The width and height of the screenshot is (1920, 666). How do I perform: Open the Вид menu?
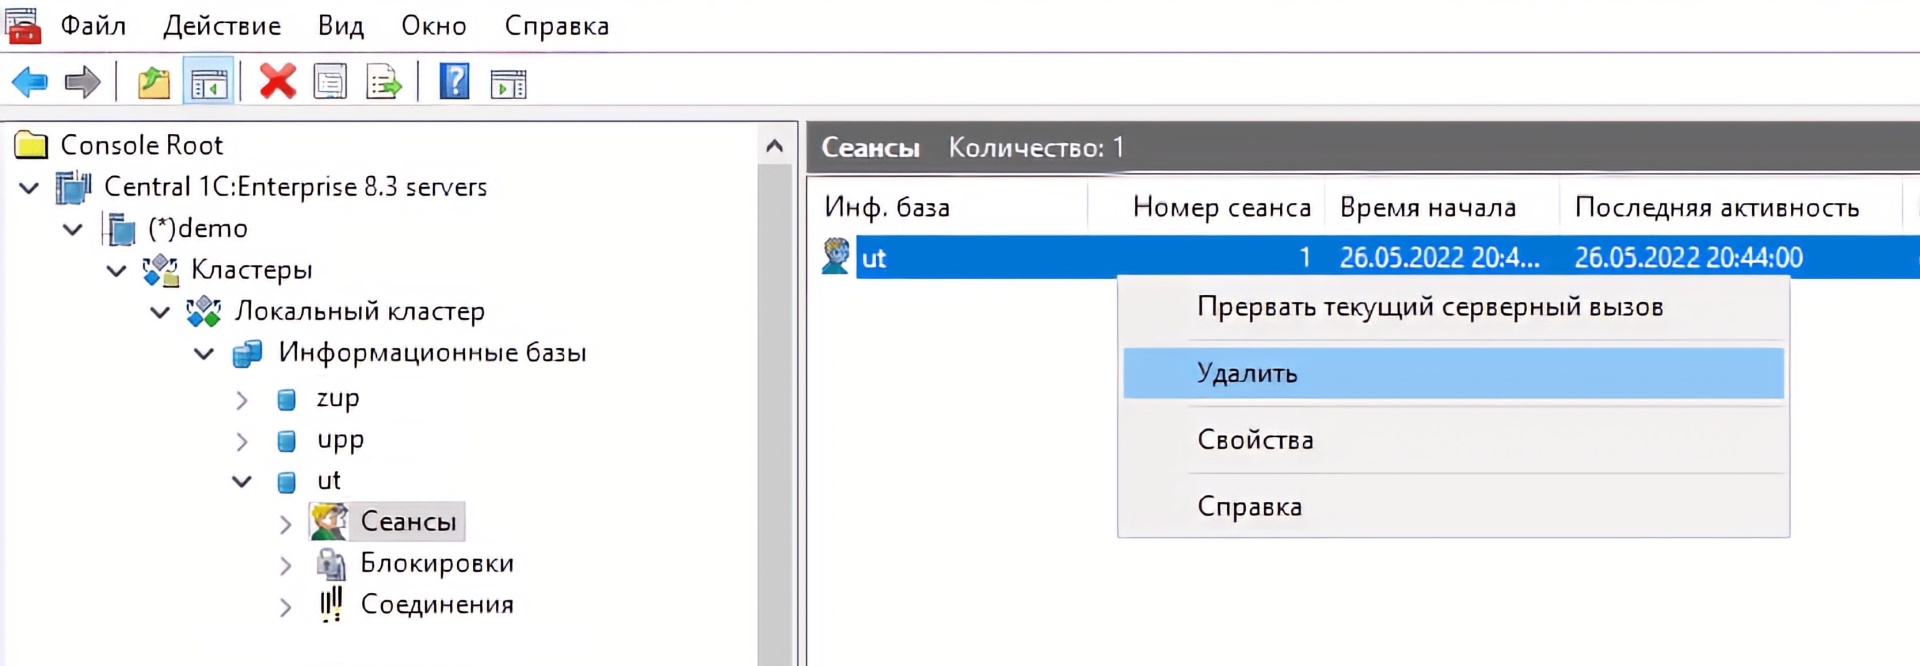(x=341, y=25)
